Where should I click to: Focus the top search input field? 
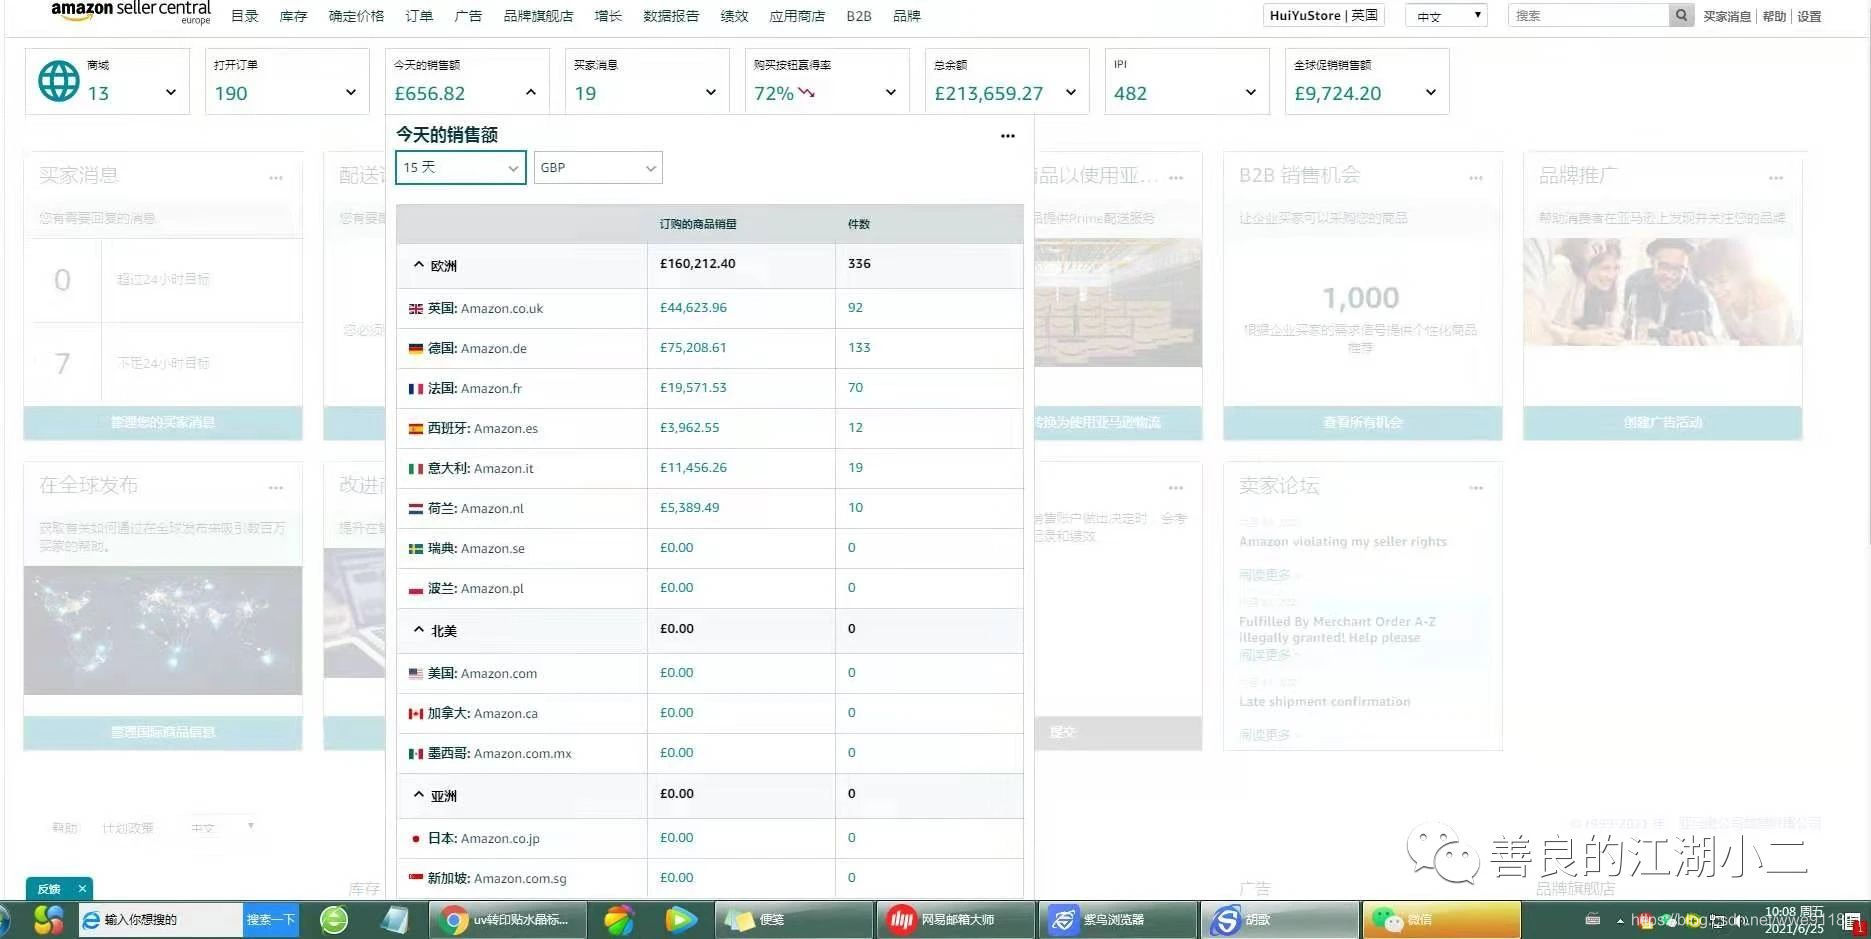(1588, 15)
